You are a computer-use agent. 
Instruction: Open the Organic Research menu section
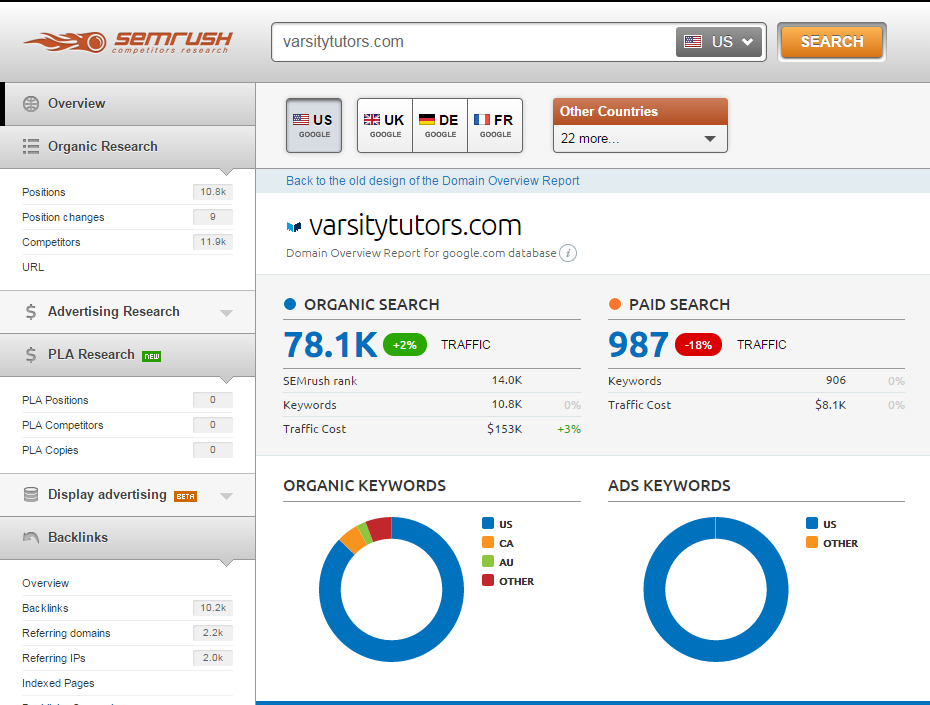point(128,146)
